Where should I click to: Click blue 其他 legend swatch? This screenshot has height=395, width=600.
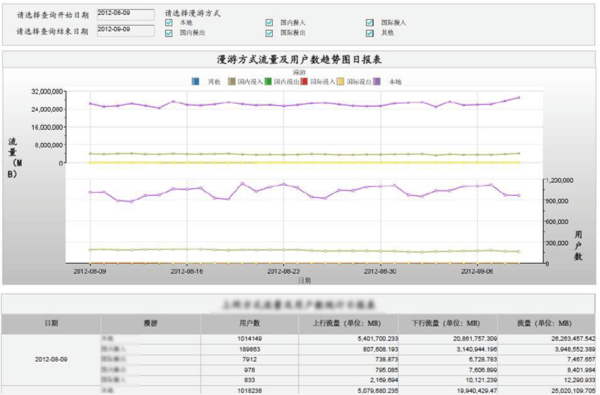(x=196, y=82)
